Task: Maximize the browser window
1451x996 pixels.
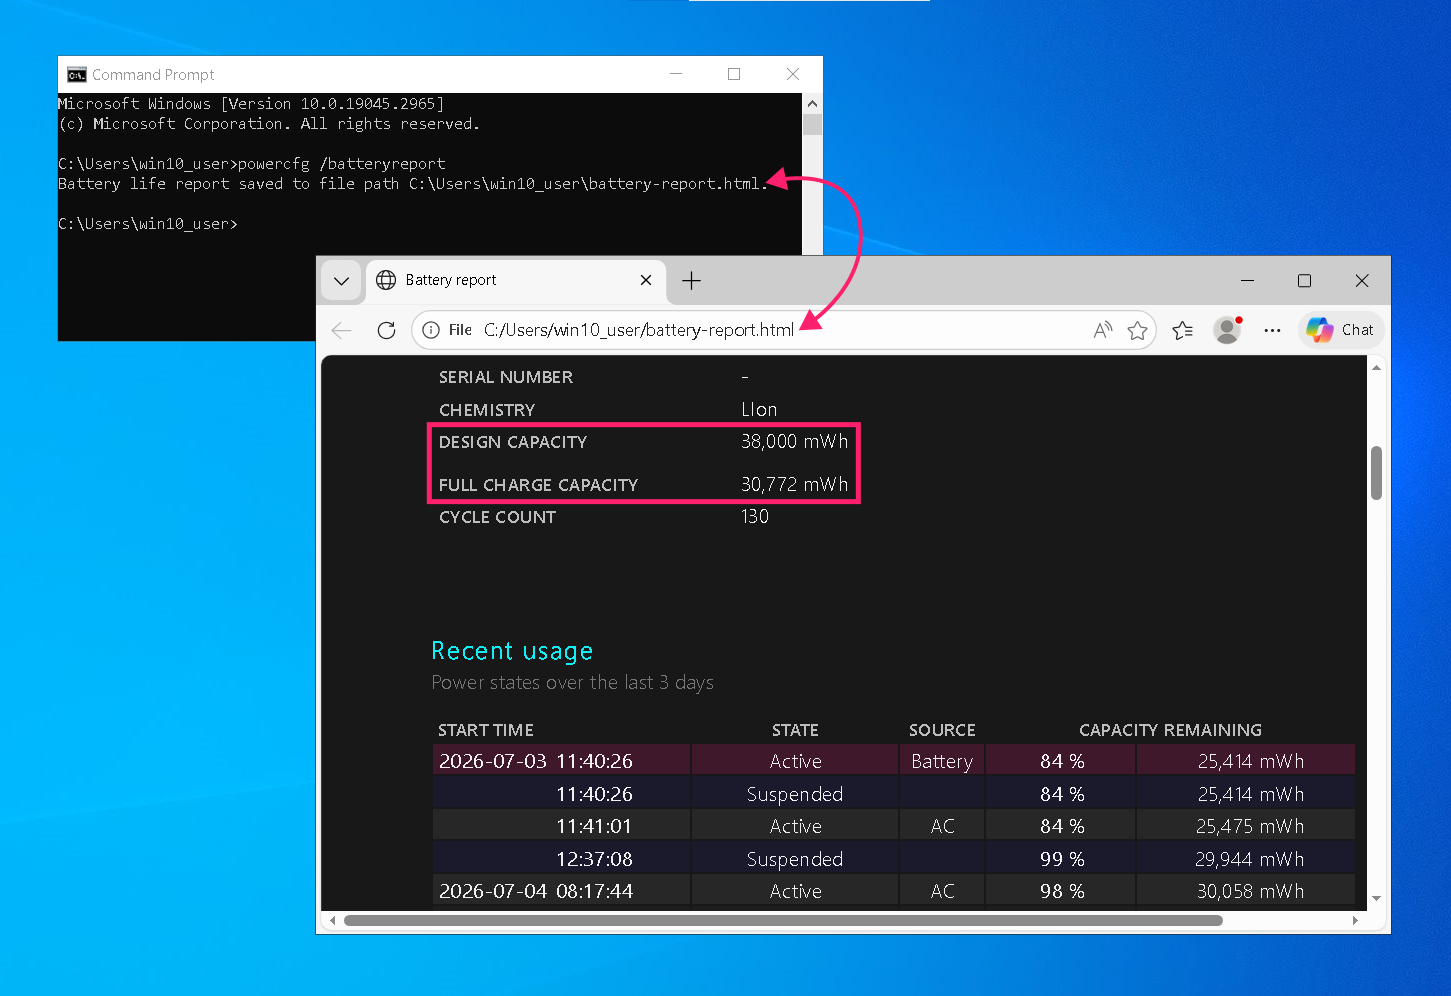Action: [1304, 281]
